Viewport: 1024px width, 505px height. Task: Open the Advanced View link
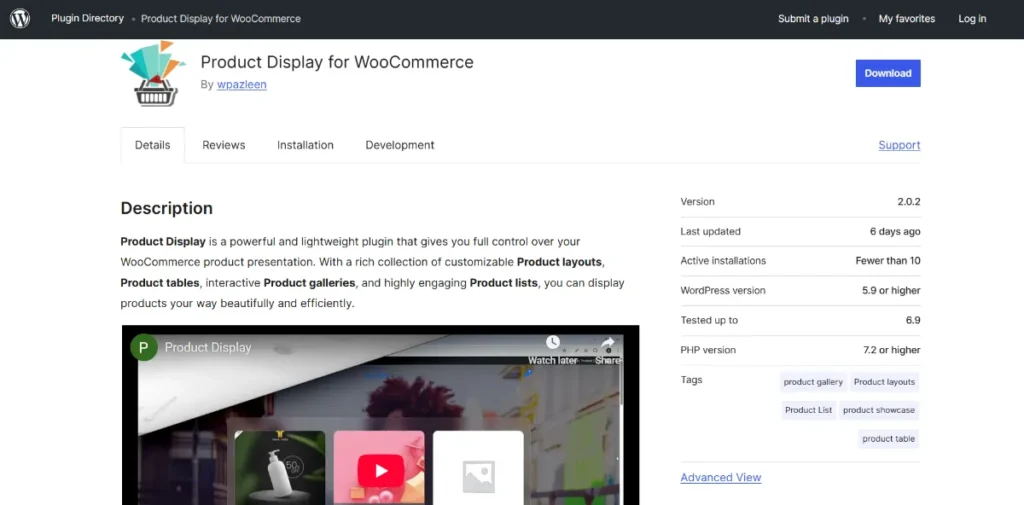point(721,478)
